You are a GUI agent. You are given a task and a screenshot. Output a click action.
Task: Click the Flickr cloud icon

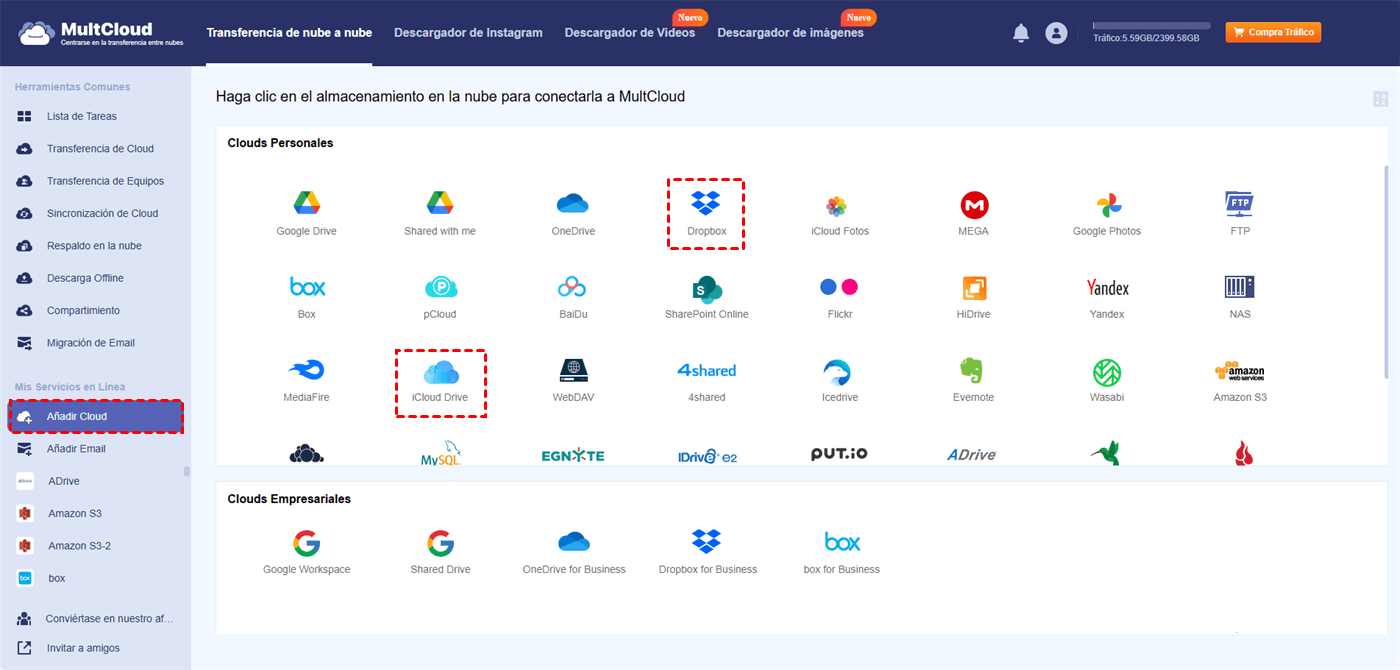(x=840, y=288)
